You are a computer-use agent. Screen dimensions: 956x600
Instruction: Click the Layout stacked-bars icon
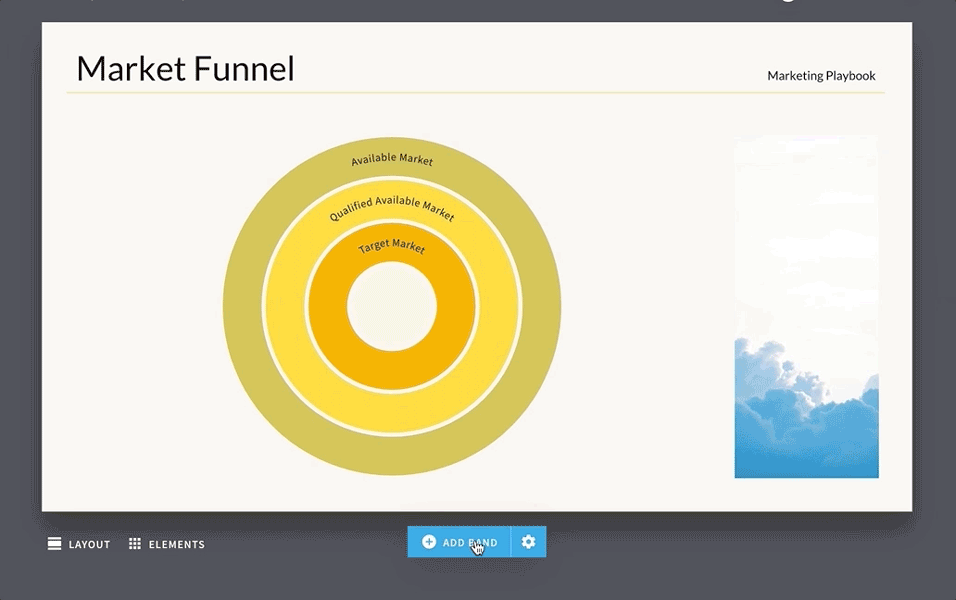[x=55, y=544]
